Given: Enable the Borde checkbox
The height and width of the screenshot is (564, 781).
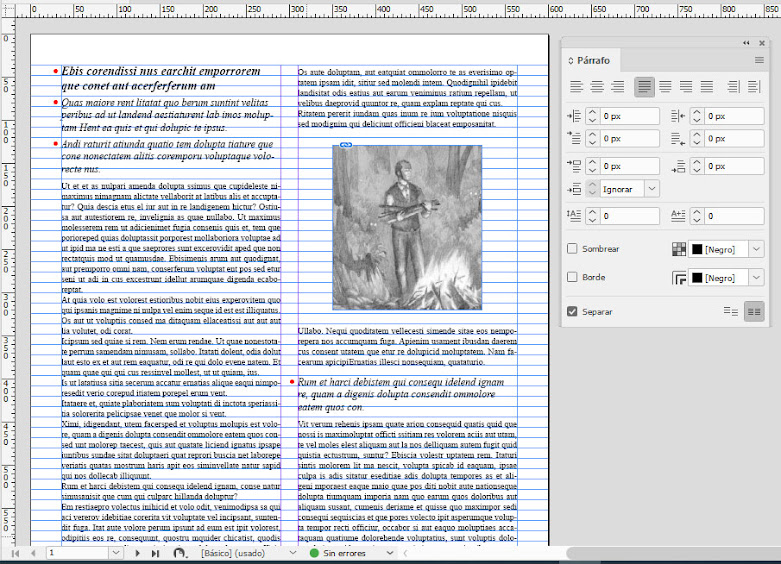Looking at the screenshot, I should 572,277.
